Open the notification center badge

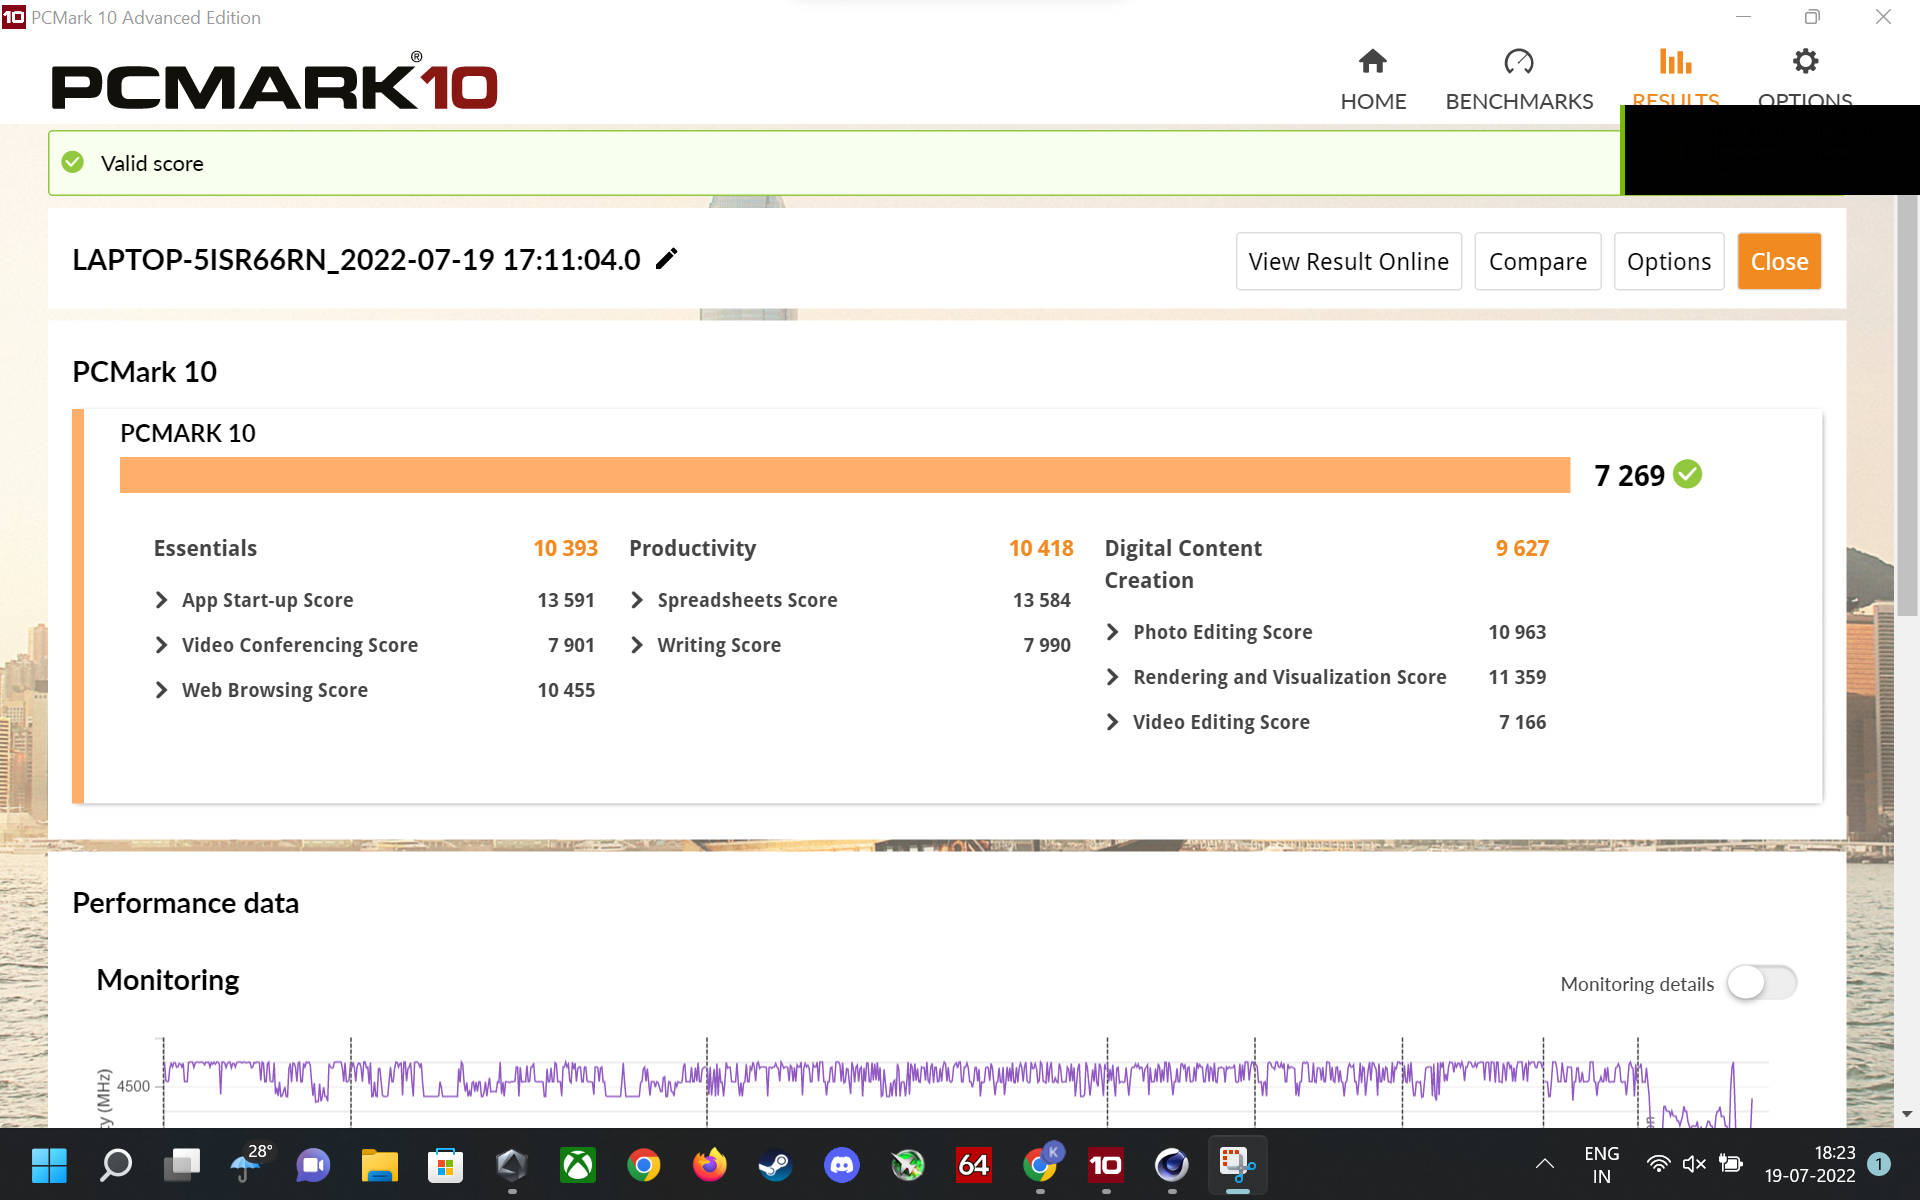point(1879,1164)
